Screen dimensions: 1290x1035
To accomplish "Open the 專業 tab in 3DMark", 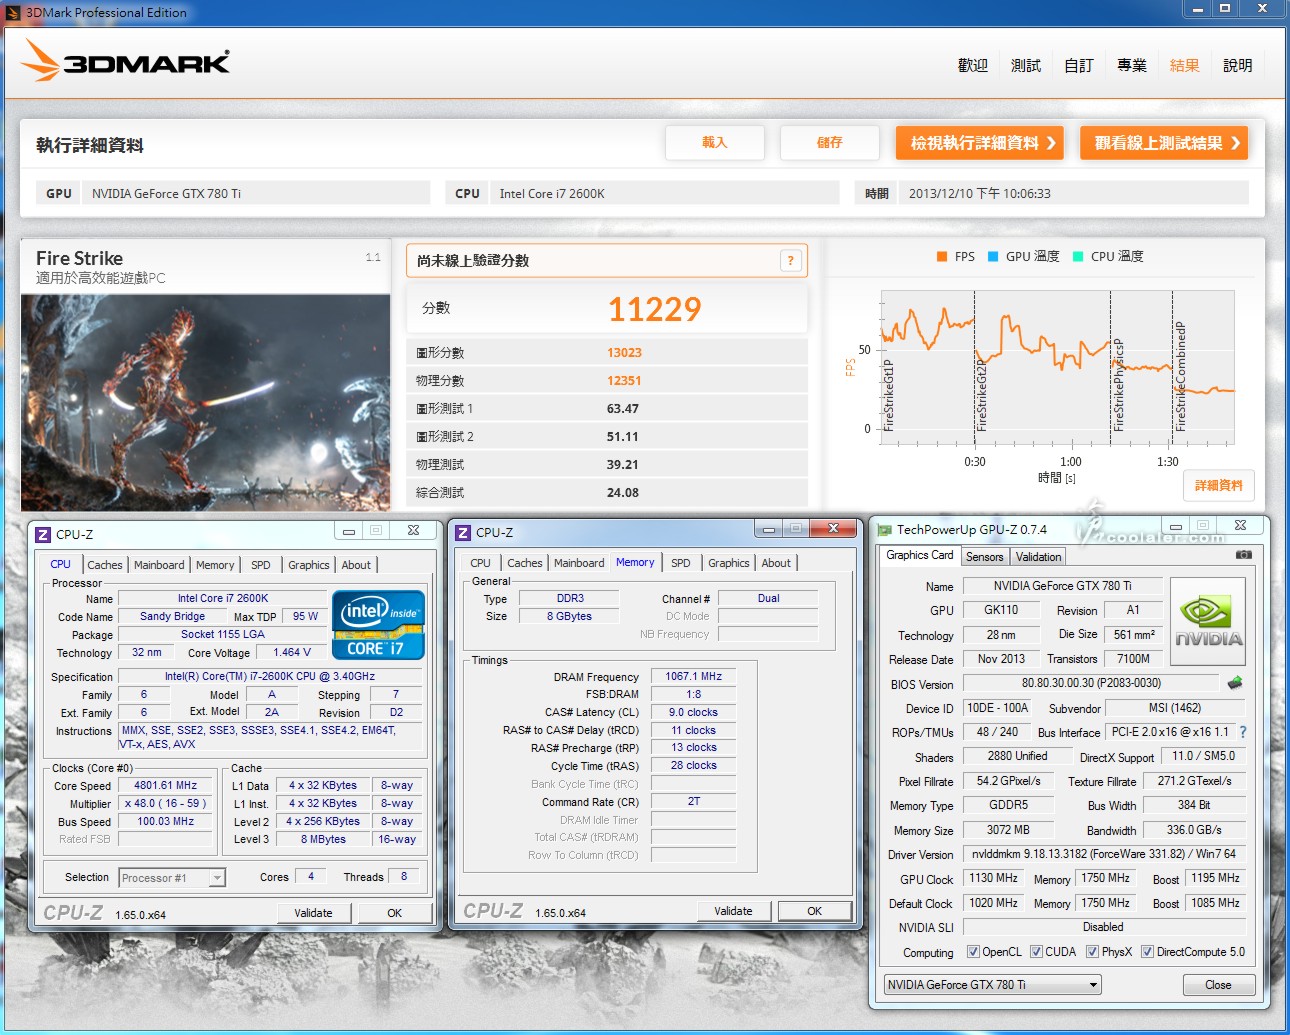I will pyautogui.click(x=1132, y=65).
